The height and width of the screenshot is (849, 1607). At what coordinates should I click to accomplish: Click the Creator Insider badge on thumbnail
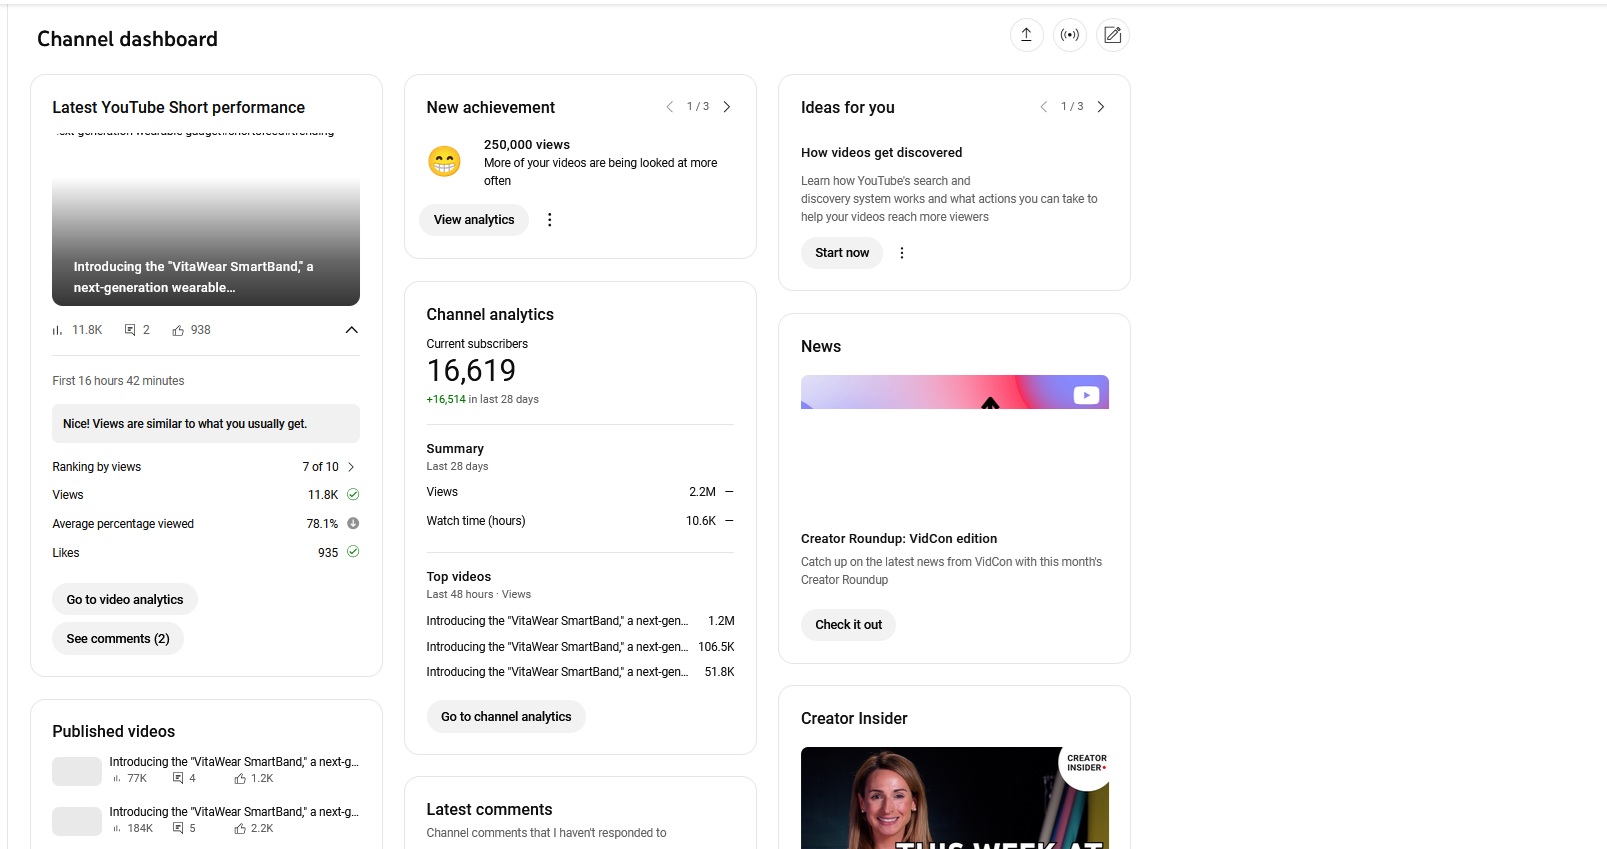pyautogui.click(x=1086, y=764)
